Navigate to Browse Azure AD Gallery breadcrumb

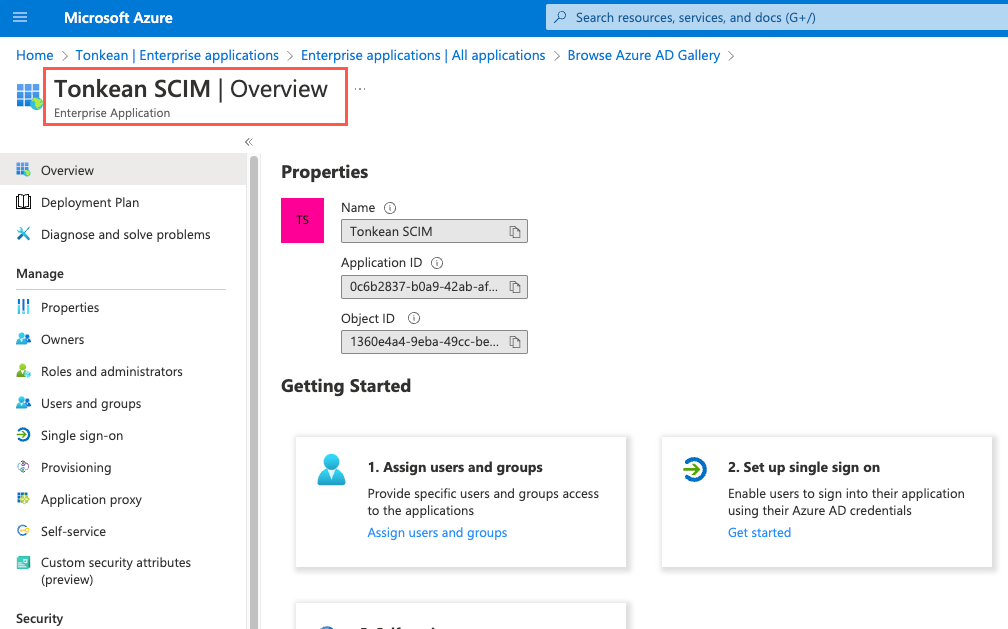(x=643, y=55)
